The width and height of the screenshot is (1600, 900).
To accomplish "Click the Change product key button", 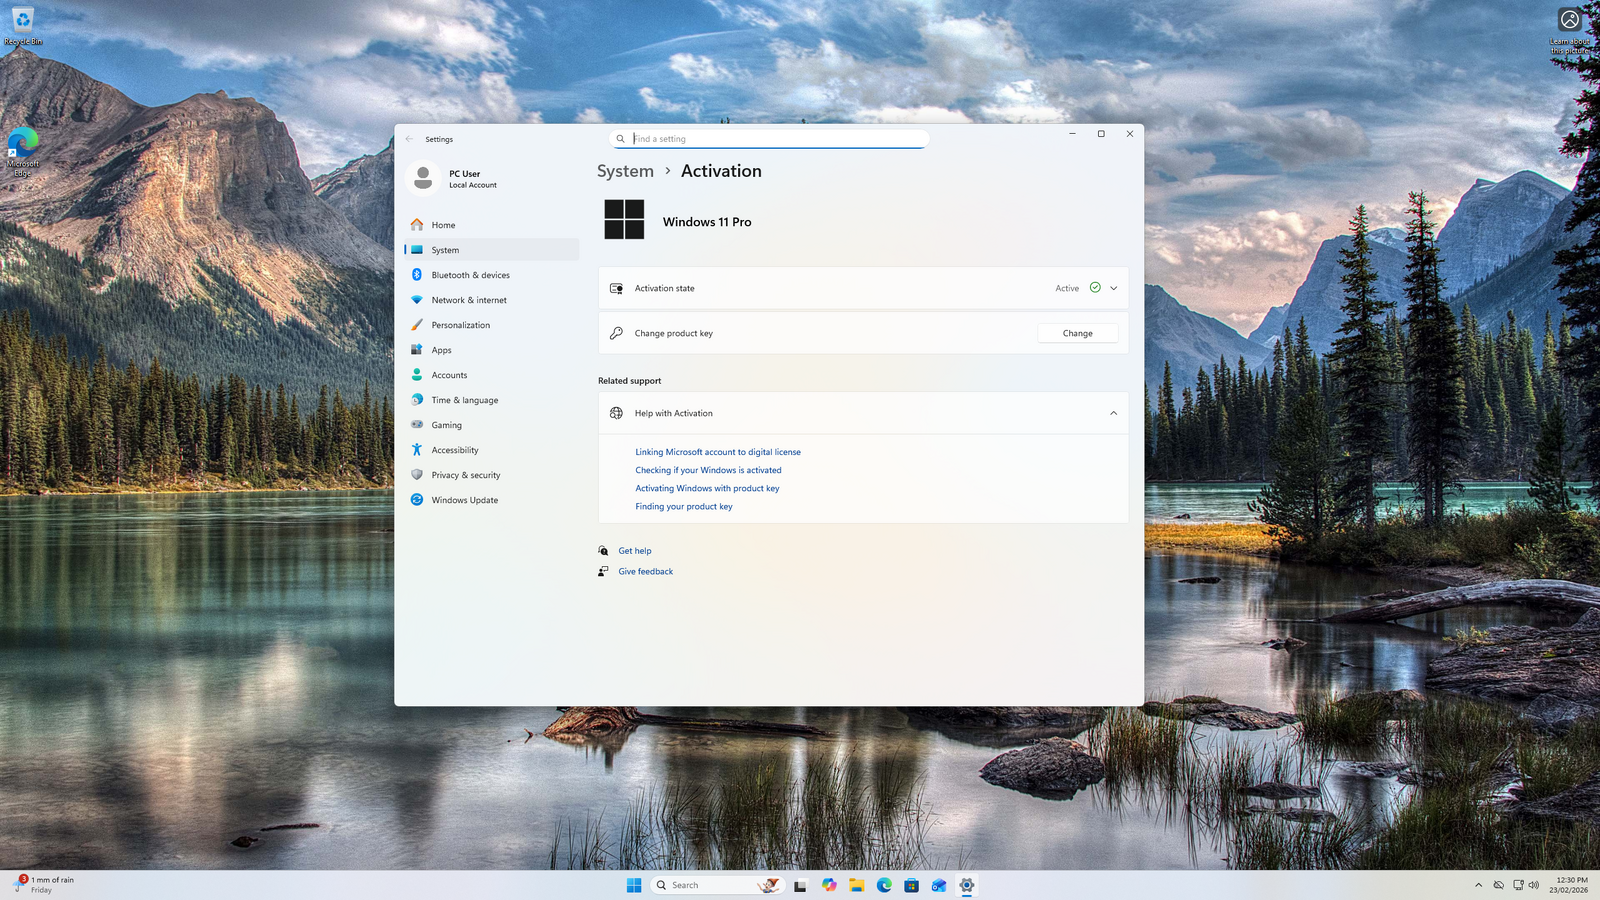I will (1077, 333).
